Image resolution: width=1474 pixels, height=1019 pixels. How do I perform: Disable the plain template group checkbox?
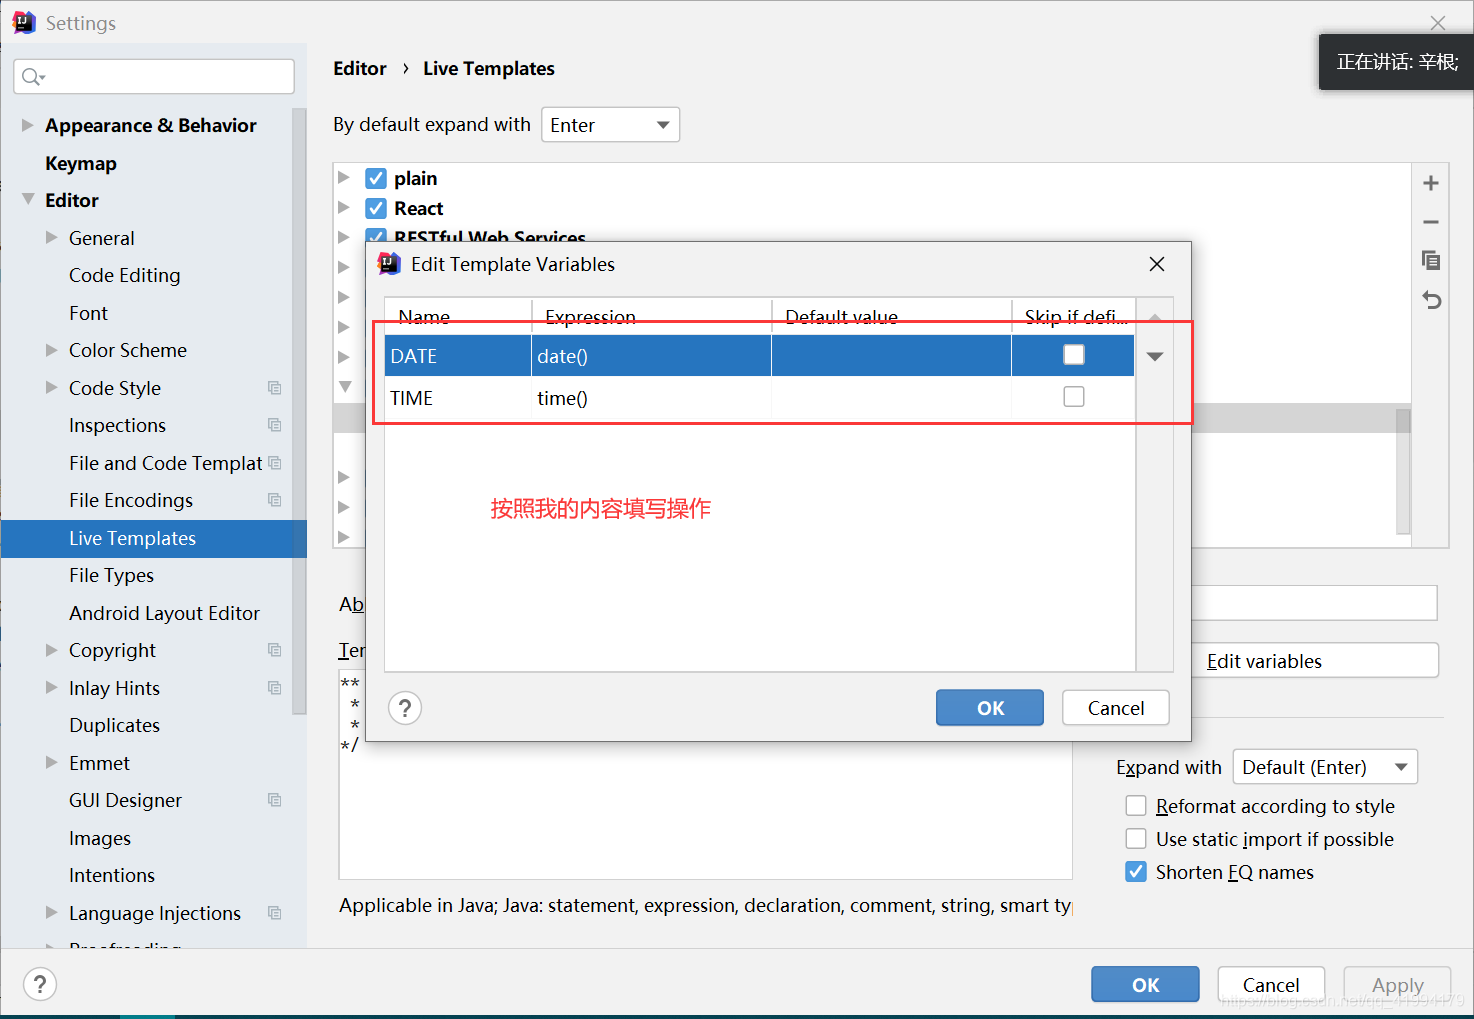(376, 179)
